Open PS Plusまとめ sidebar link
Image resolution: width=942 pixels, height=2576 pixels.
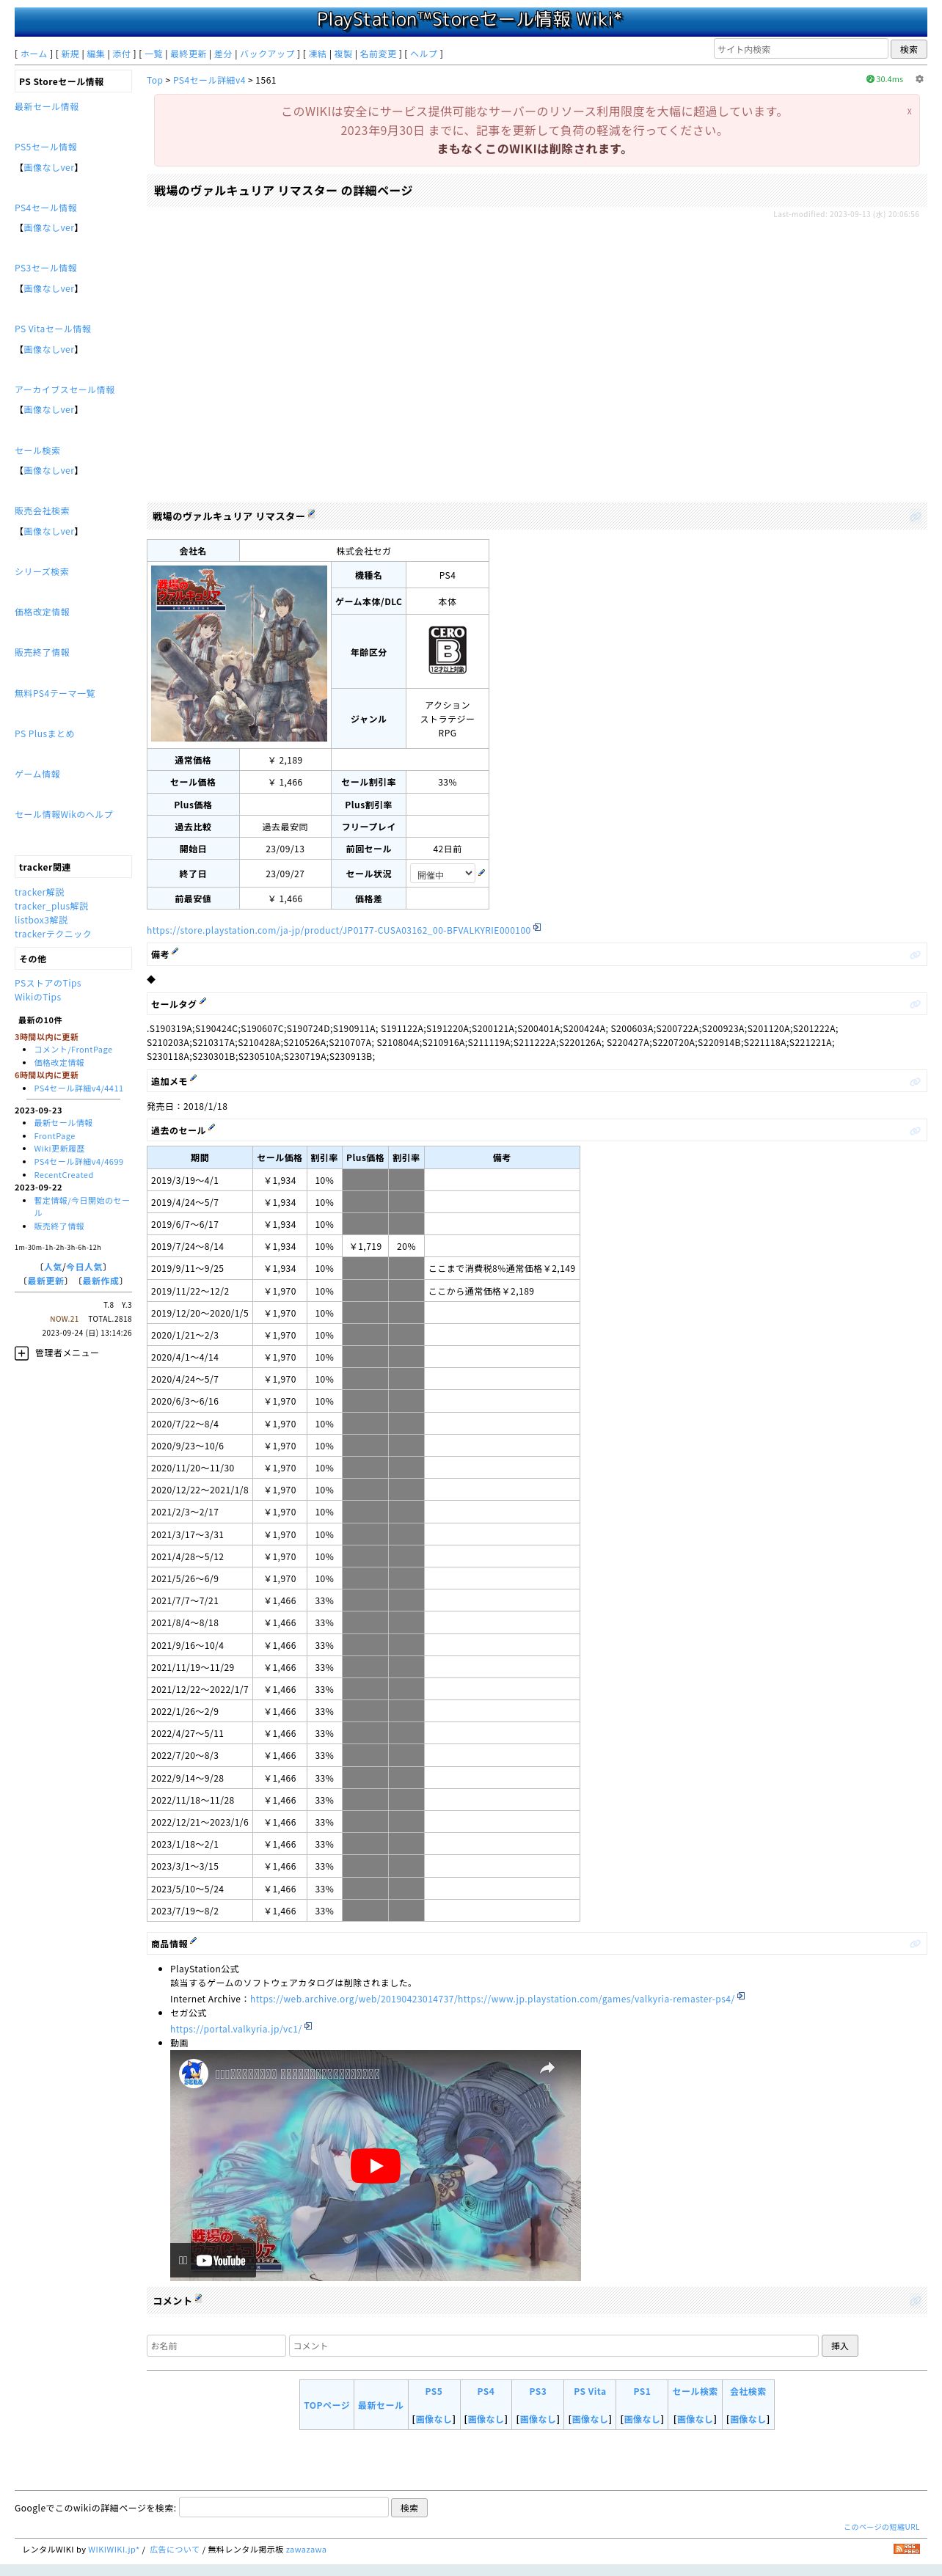(44, 733)
